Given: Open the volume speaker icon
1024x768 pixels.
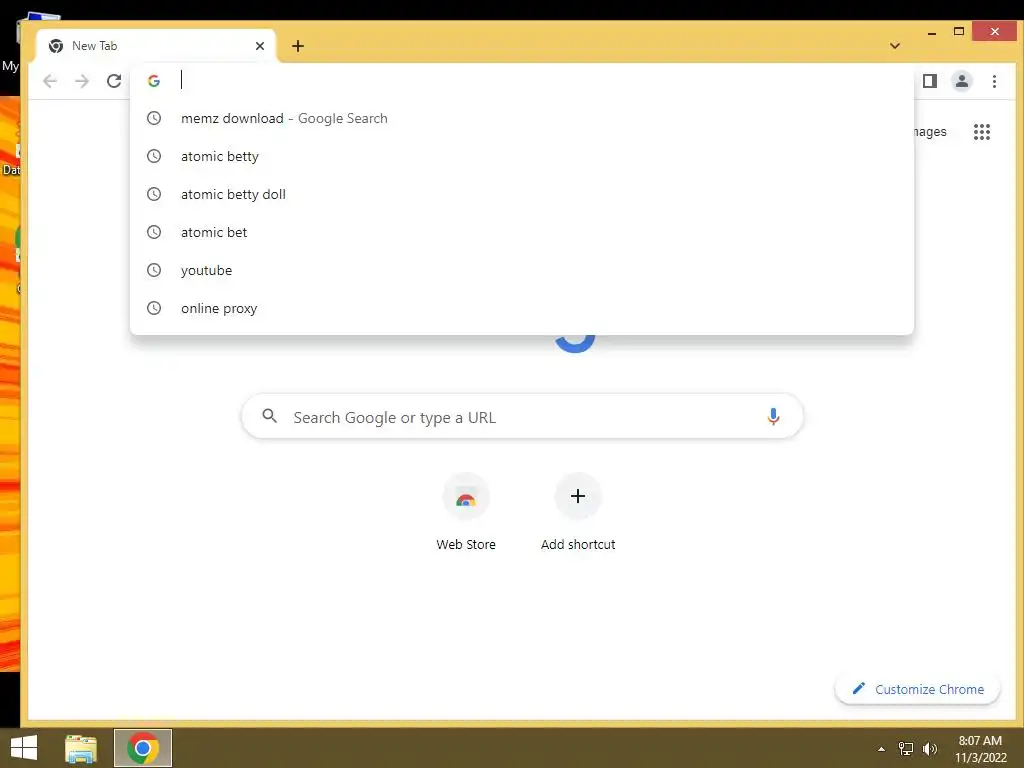Looking at the screenshot, I should [930, 749].
